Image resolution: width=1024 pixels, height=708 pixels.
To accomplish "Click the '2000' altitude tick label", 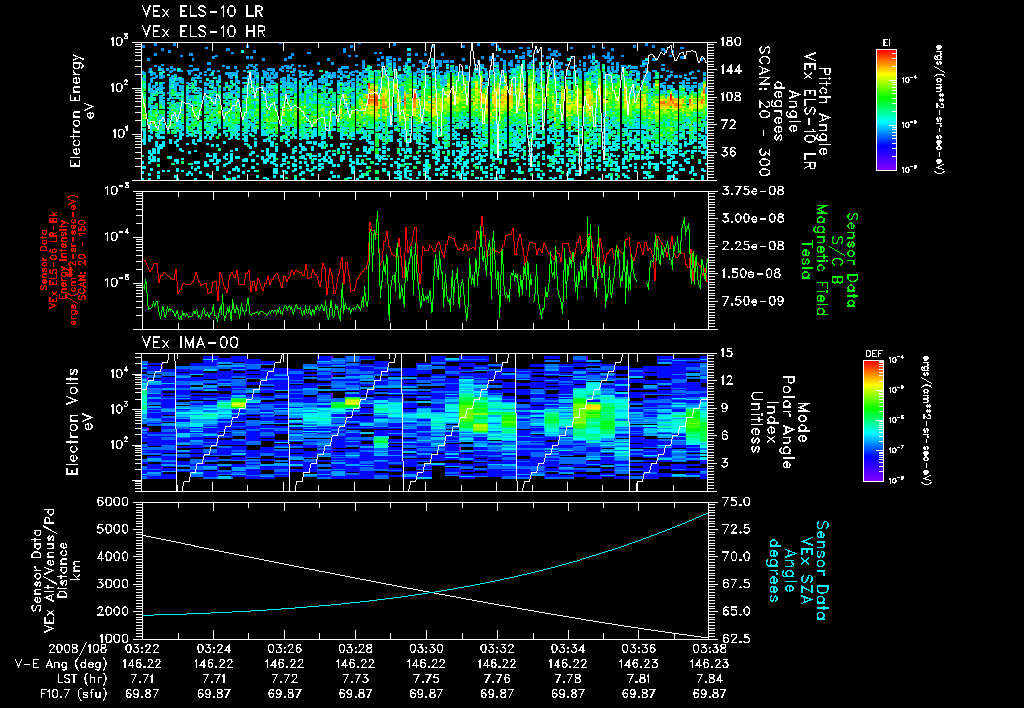I will (112, 611).
